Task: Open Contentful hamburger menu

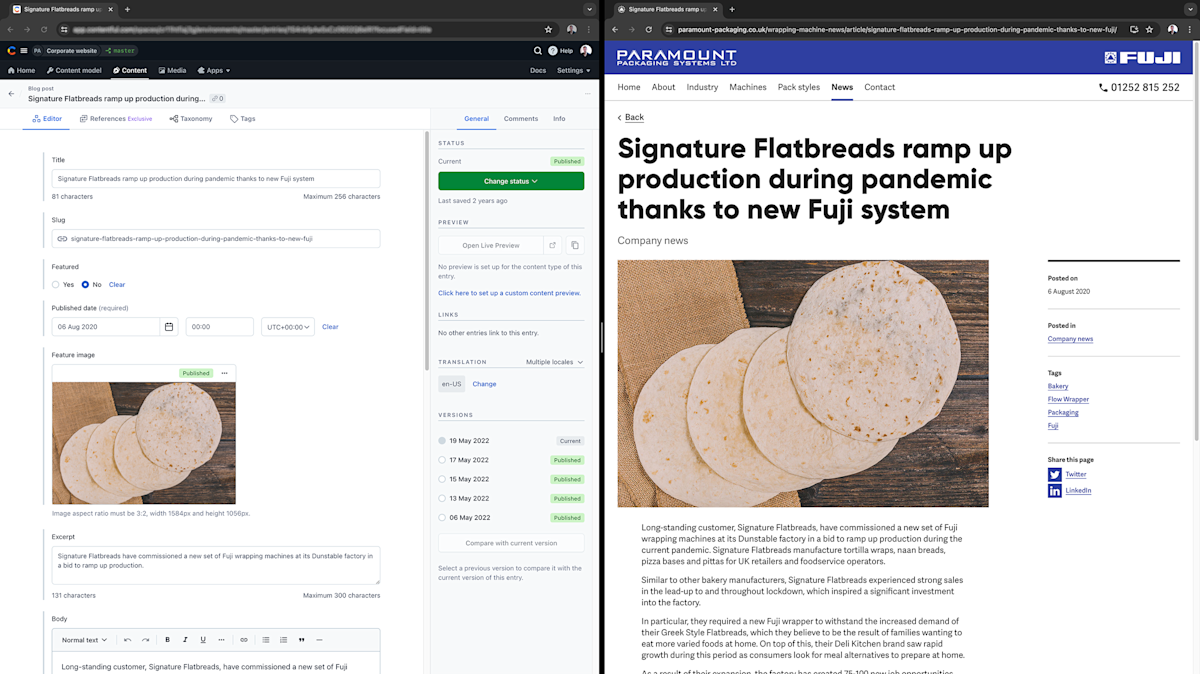Action: (x=24, y=50)
